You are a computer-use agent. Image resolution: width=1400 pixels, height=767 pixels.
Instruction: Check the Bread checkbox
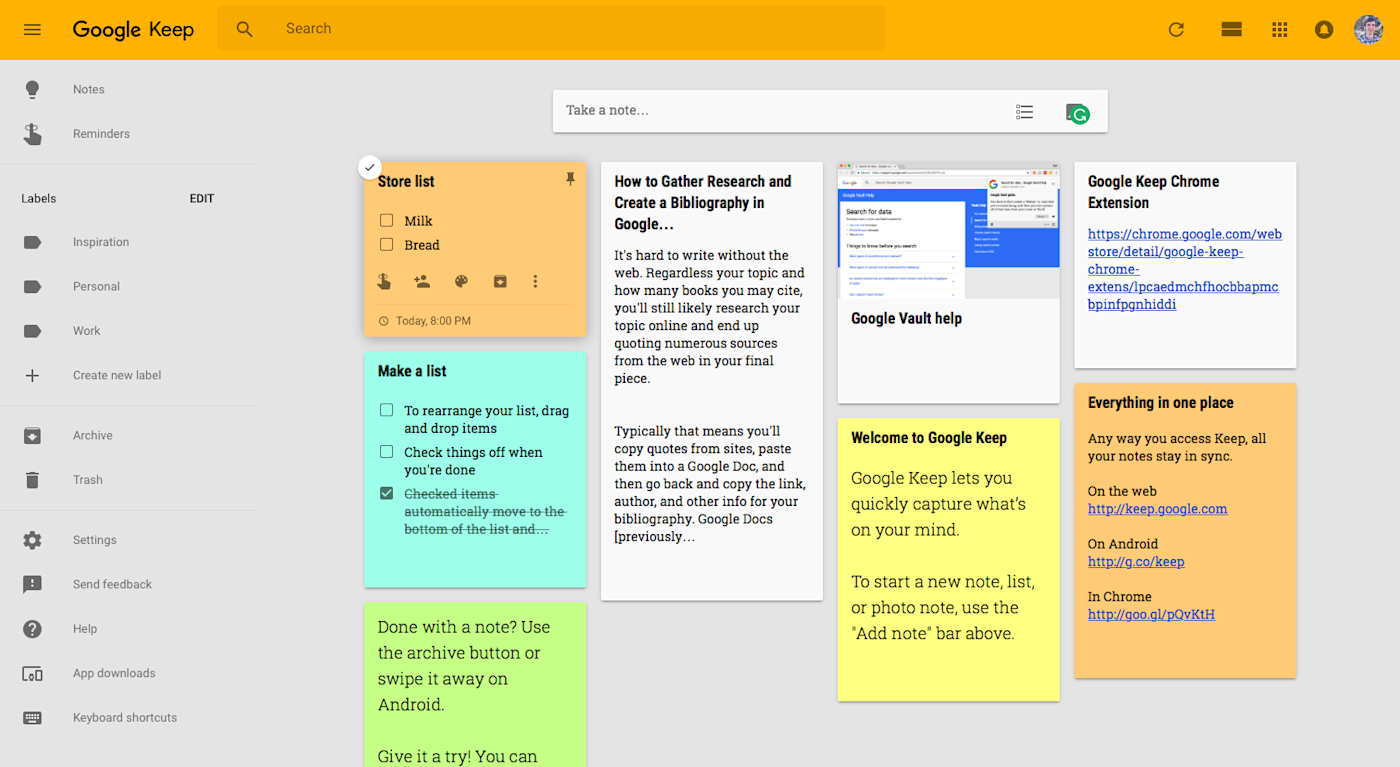[386, 244]
